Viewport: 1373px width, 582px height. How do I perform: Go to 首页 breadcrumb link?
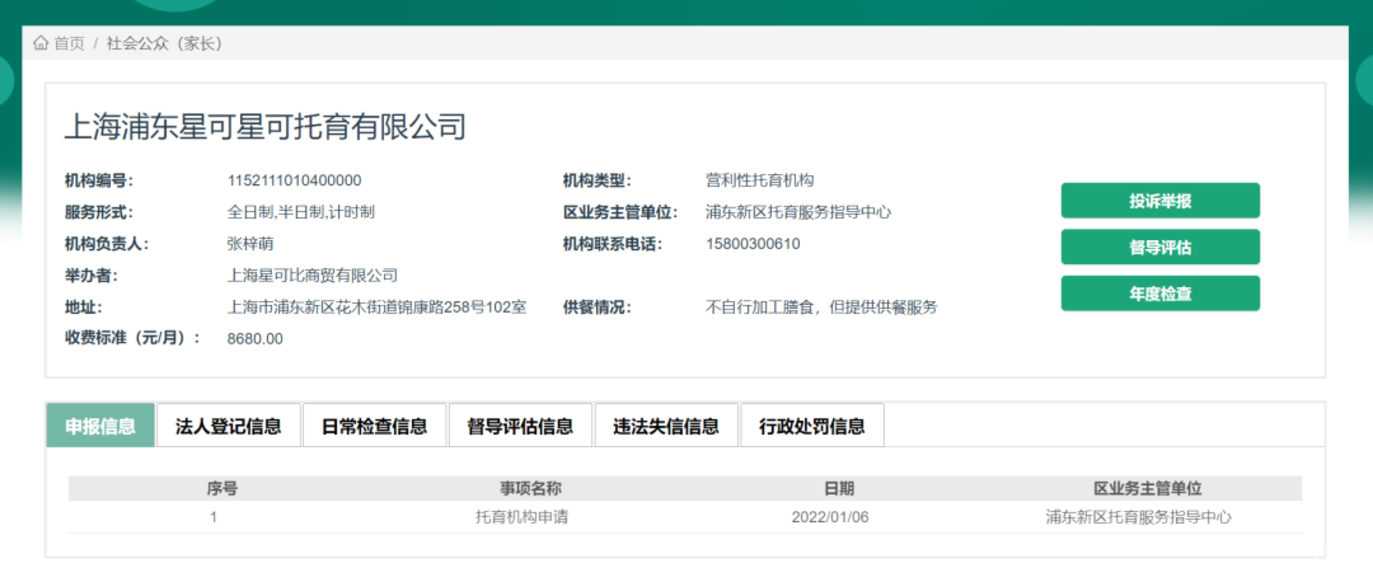coord(69,43)
